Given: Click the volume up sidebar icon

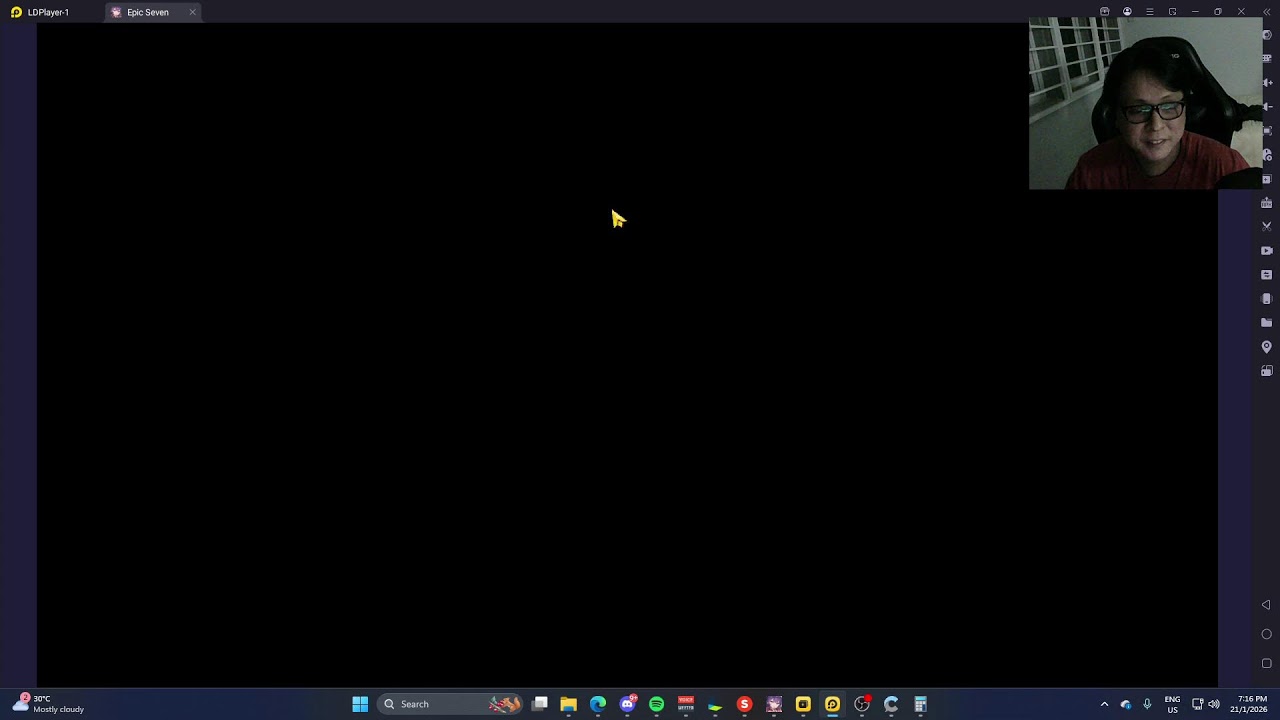Looking at the screenshot, I should pyautogui.click(x=1267, y=82).
